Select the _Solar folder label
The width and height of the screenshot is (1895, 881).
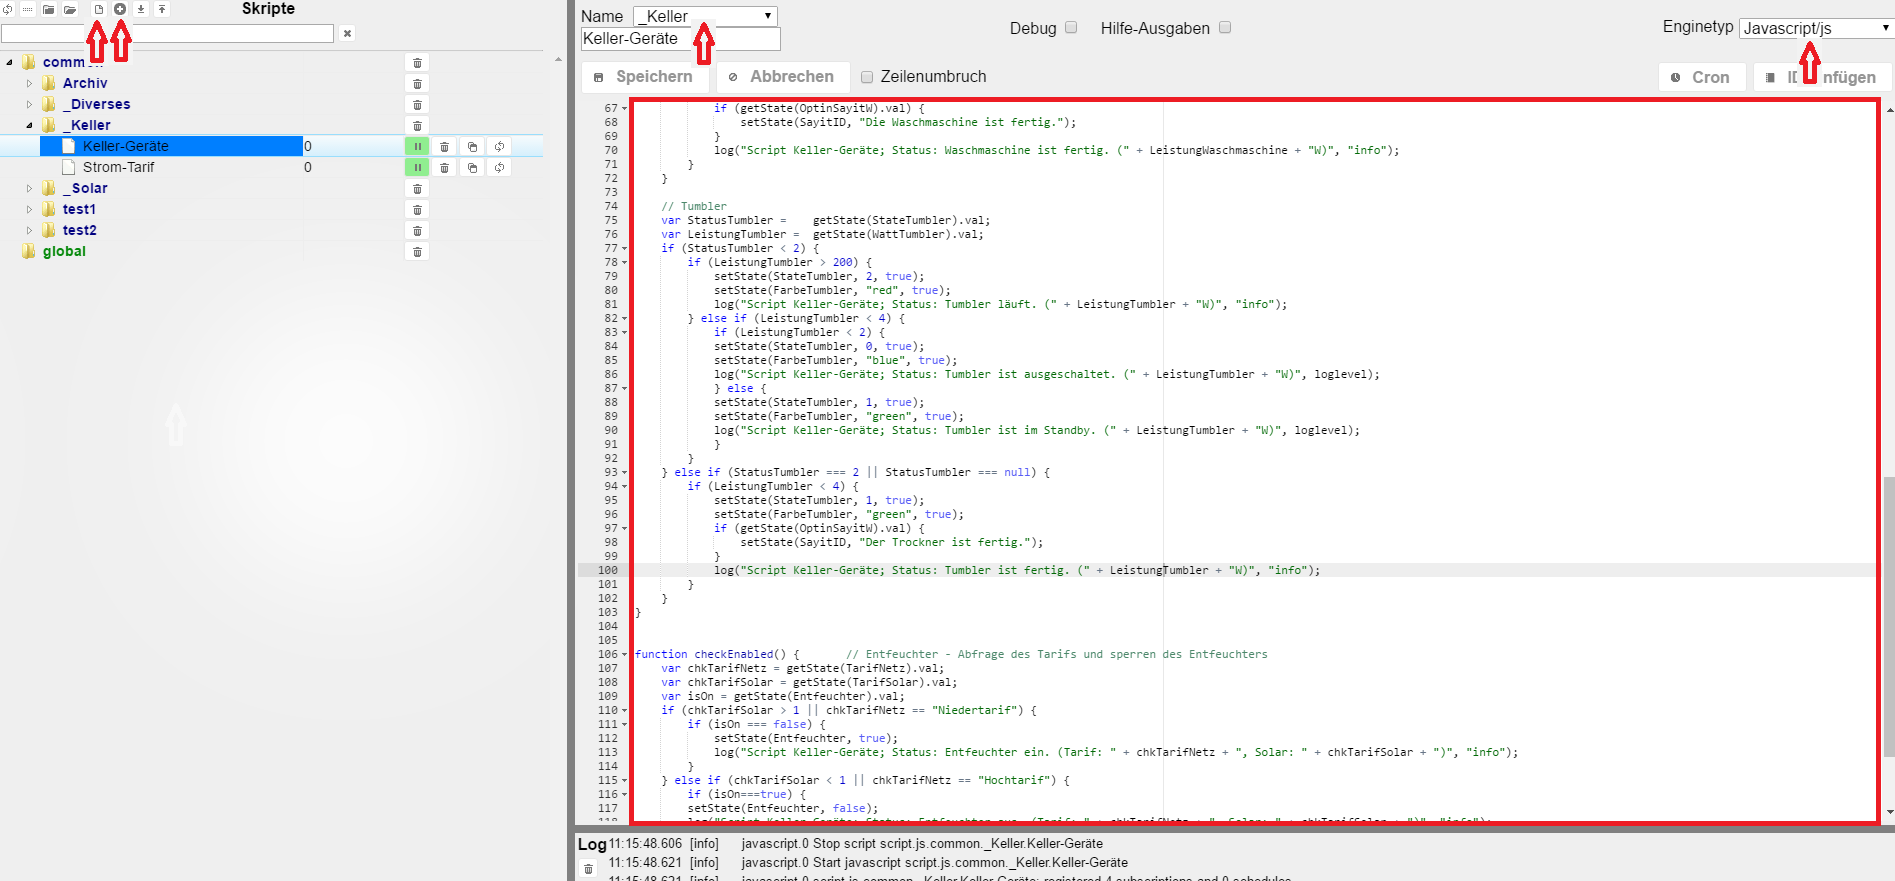85,189
